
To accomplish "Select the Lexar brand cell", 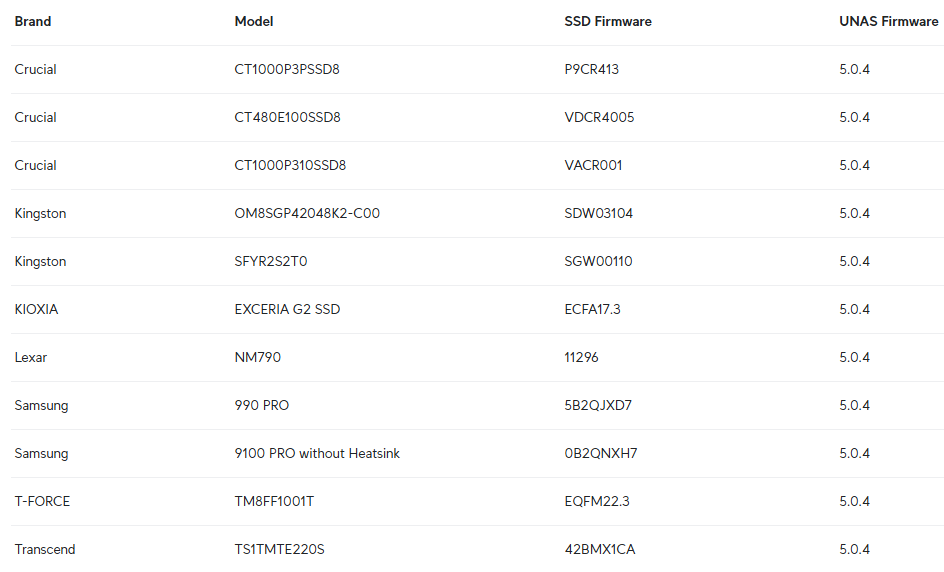I will pos(31,357).
